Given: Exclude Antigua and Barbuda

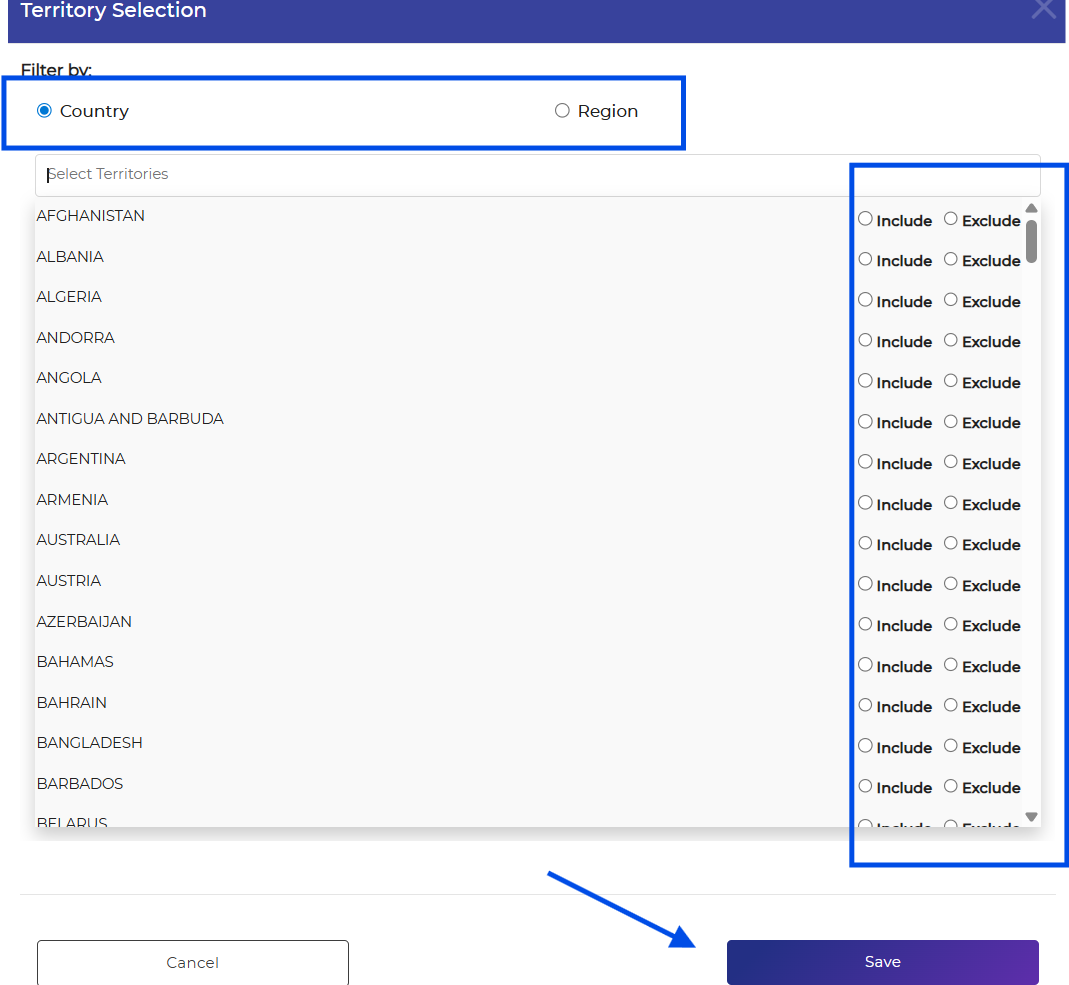Looking at the screenshot, I should (x=951, y=421).
